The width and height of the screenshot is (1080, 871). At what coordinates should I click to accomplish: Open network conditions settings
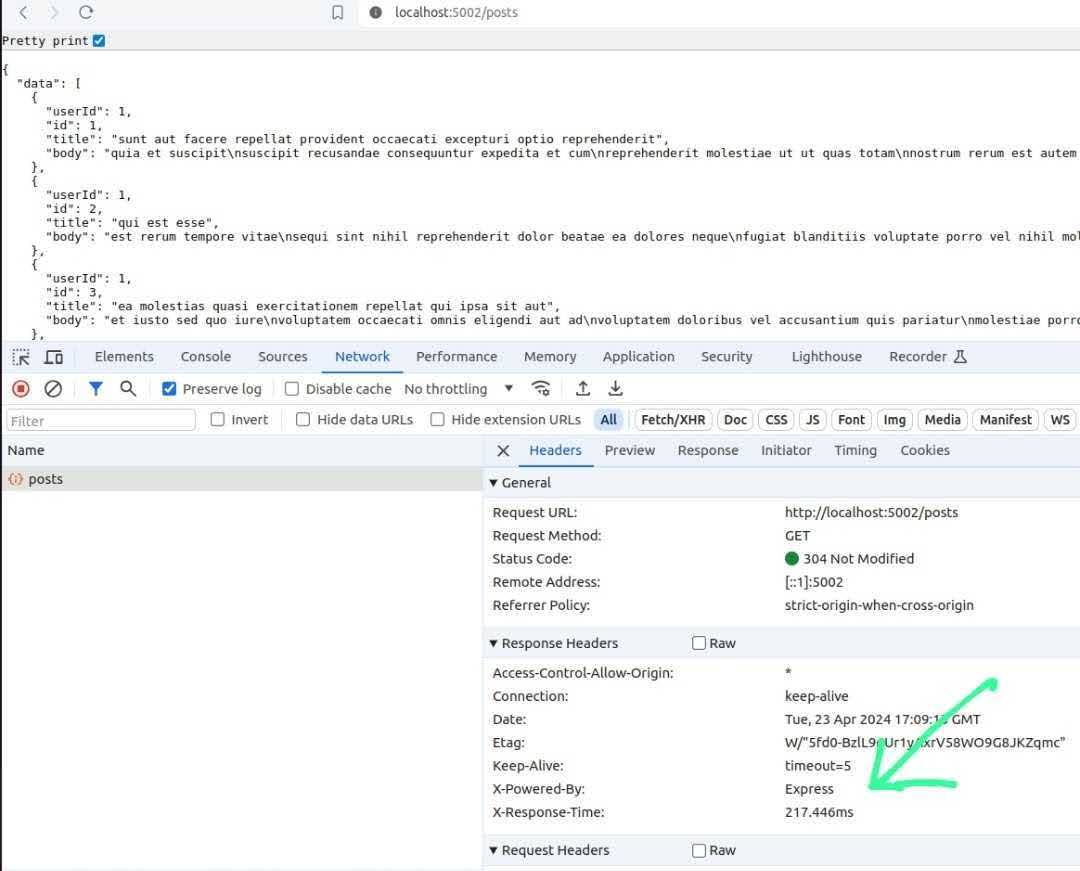(x=541, y=388)
